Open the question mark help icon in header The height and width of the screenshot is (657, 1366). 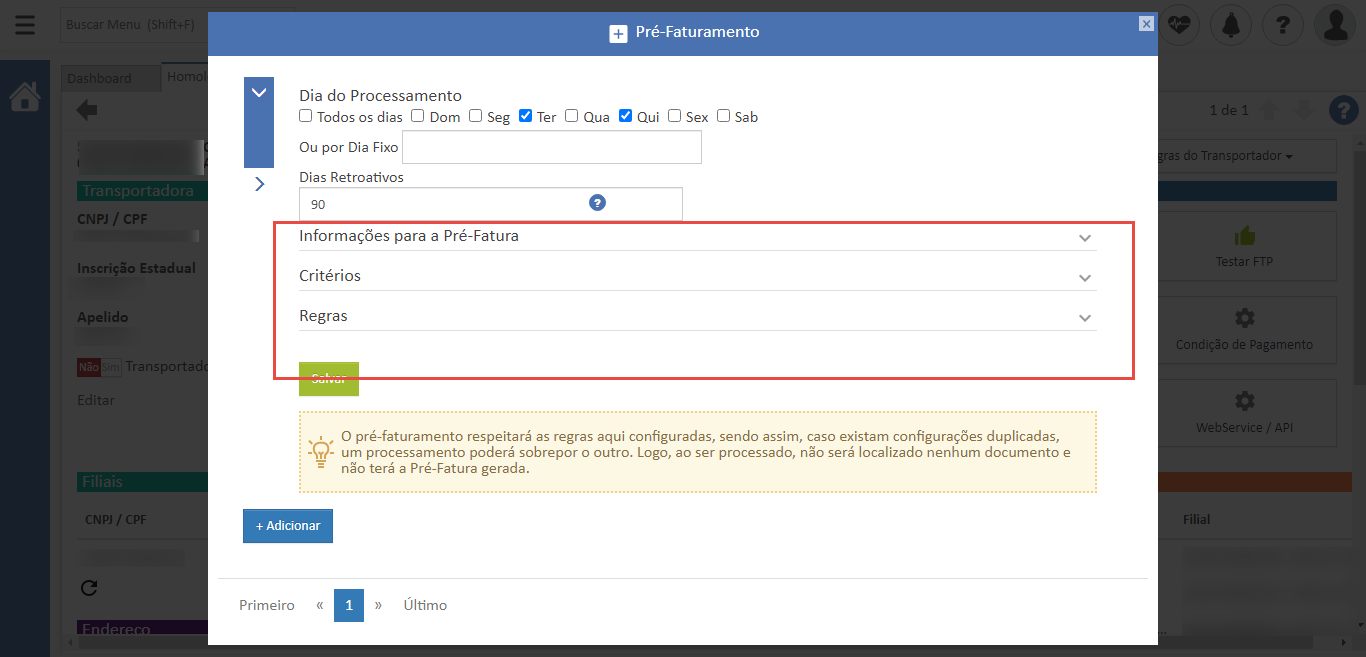[1283, 25]
